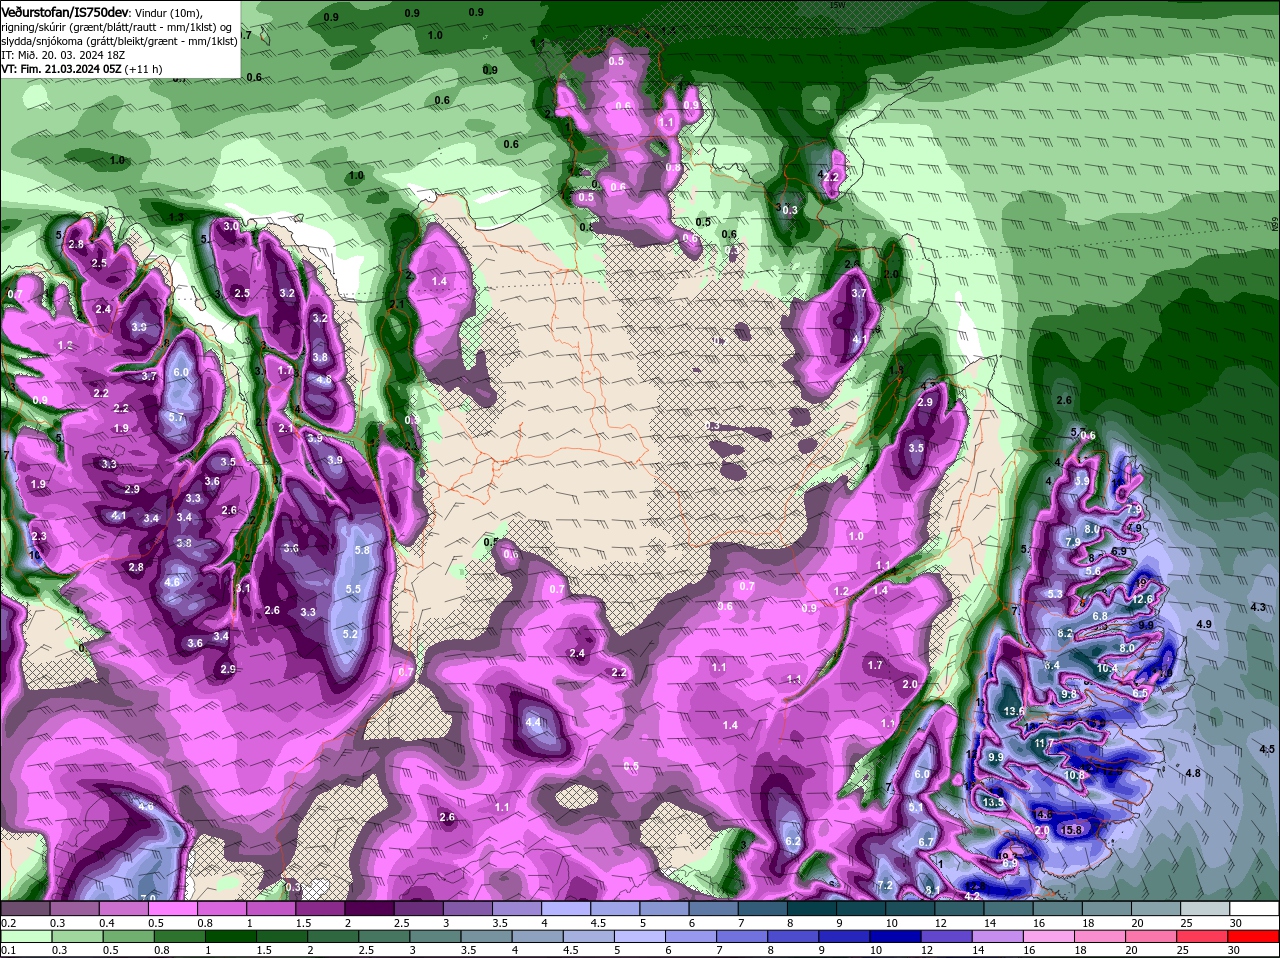
Task: Click the 6.5 value on the map
Action: click(1140, 692)
